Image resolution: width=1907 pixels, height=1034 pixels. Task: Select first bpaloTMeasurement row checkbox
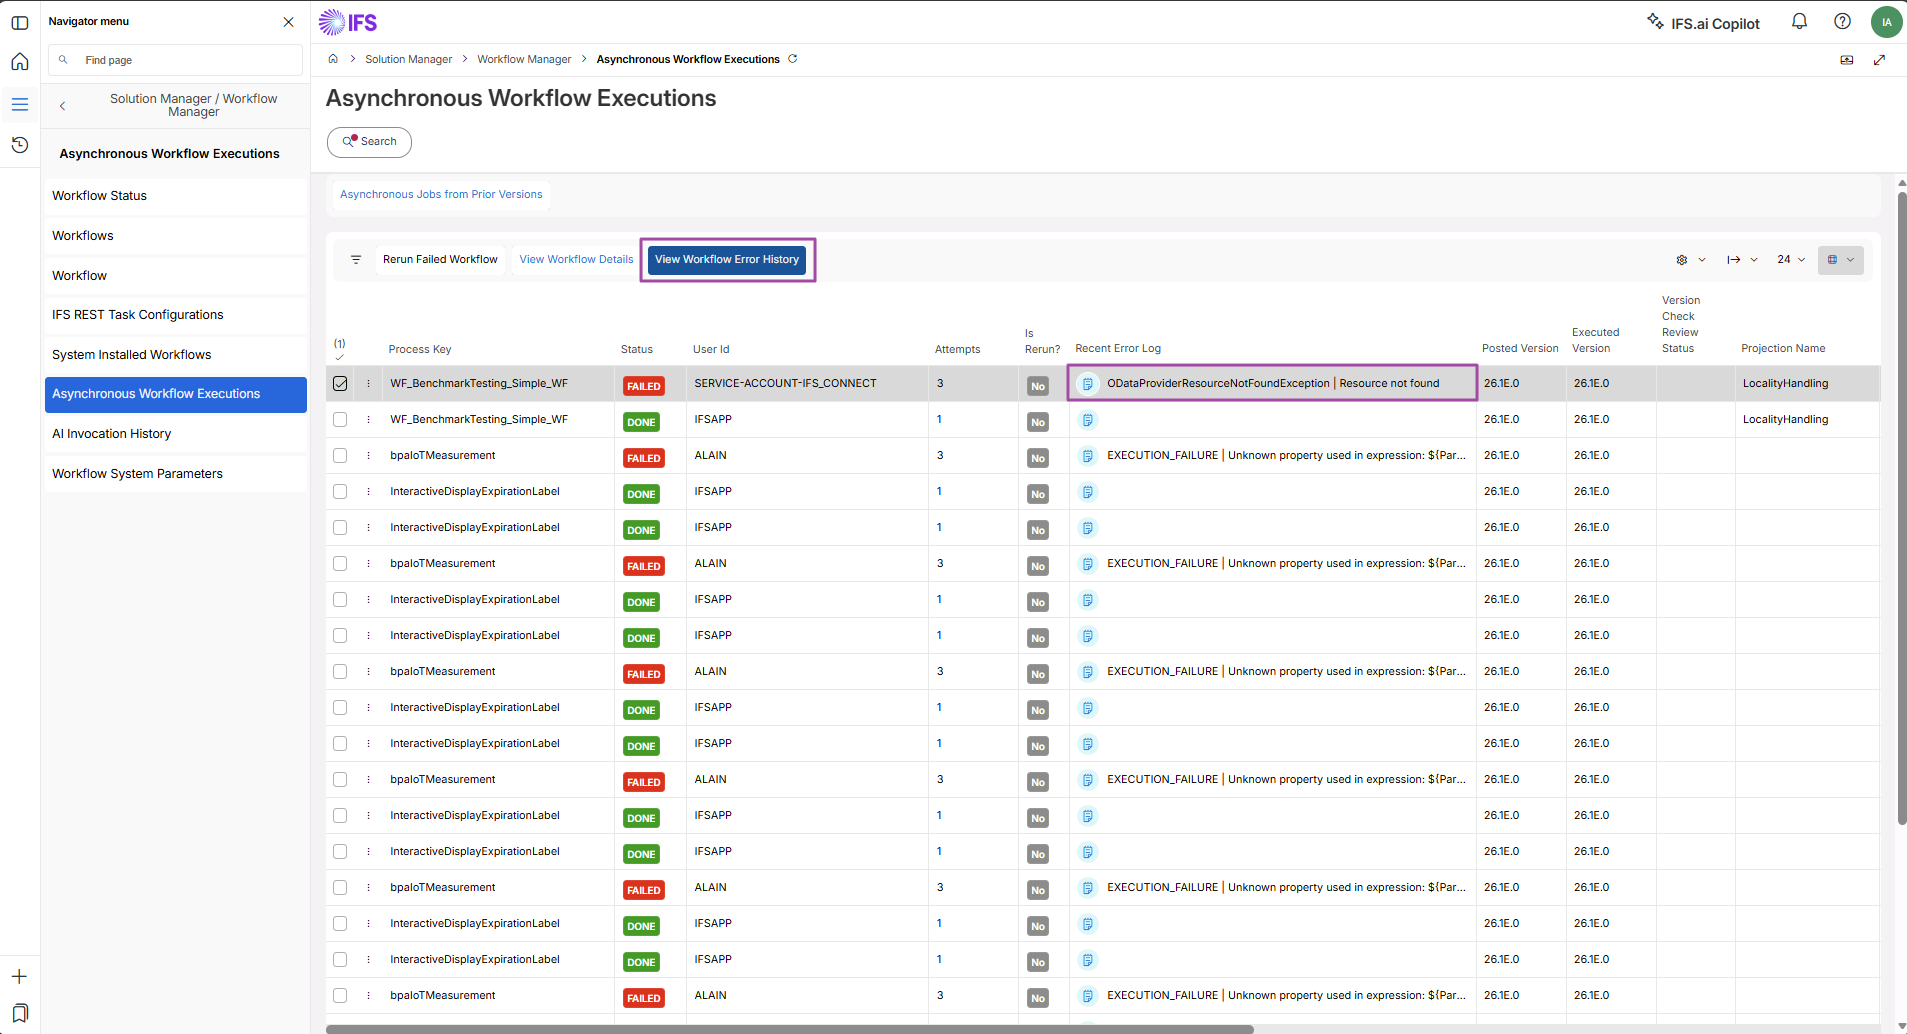coord(340,456)
